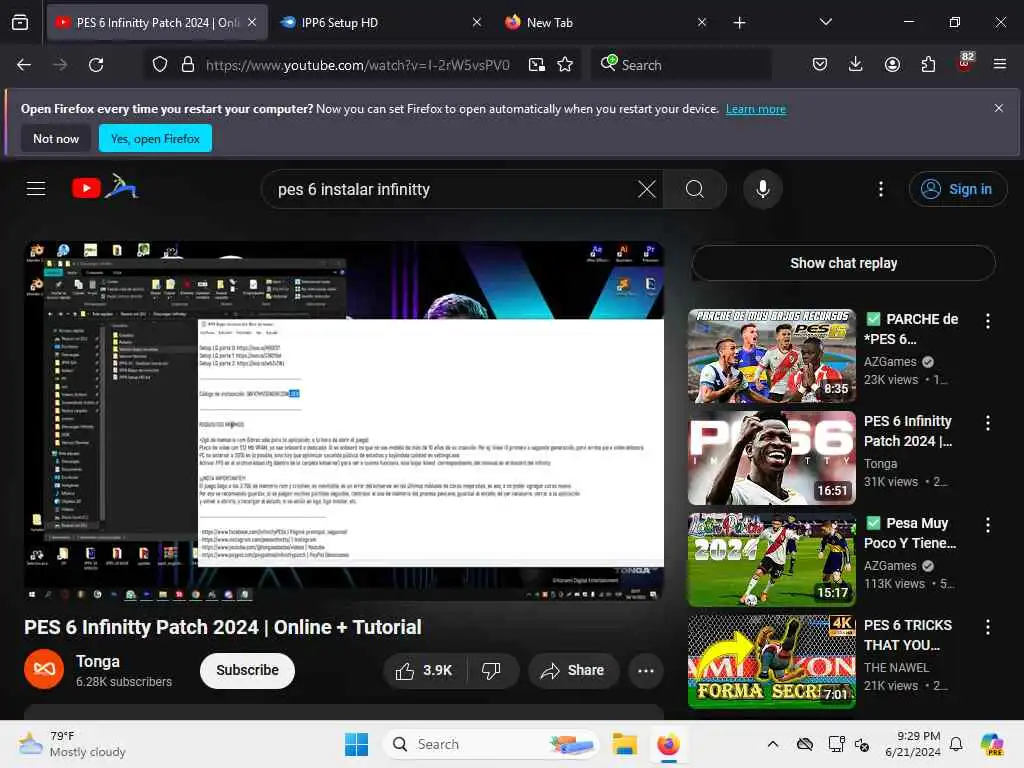Screen dimensions: 1024x768
Task: Open options for PES 6 TRICKS video
Action: tap(988, 627)
